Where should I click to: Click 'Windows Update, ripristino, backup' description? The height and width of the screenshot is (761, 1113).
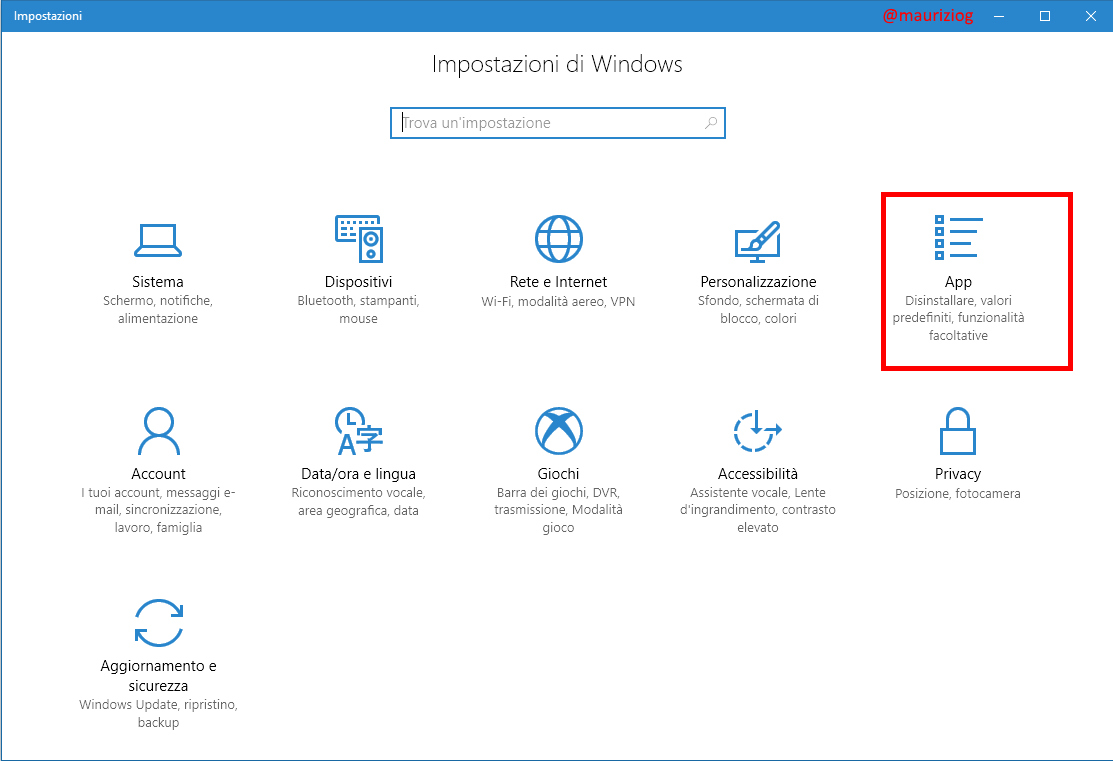click(x=158, y=713)
